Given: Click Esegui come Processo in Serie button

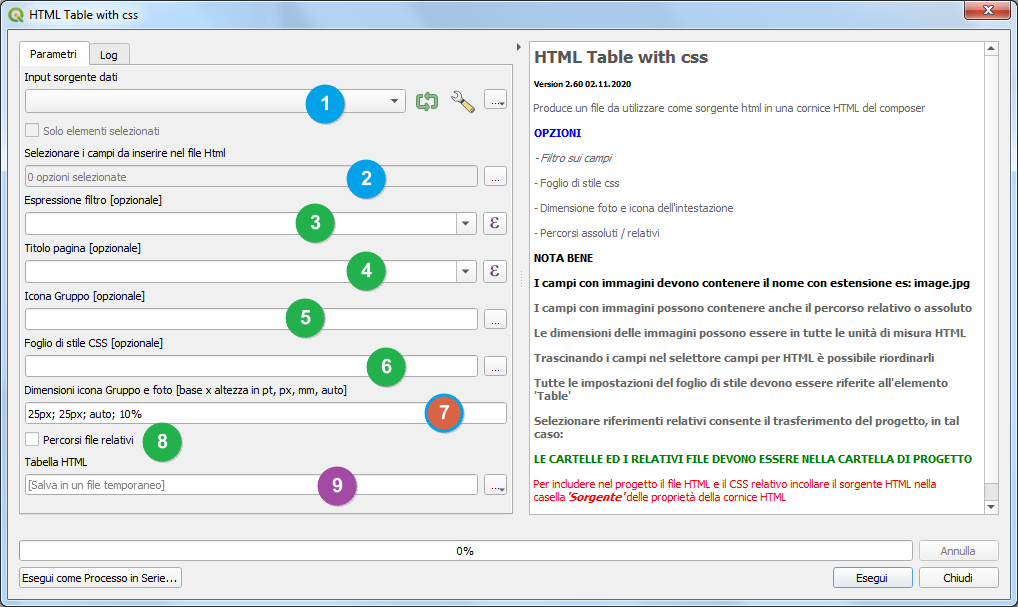Looking at the screenshot, I should point(100,578).
